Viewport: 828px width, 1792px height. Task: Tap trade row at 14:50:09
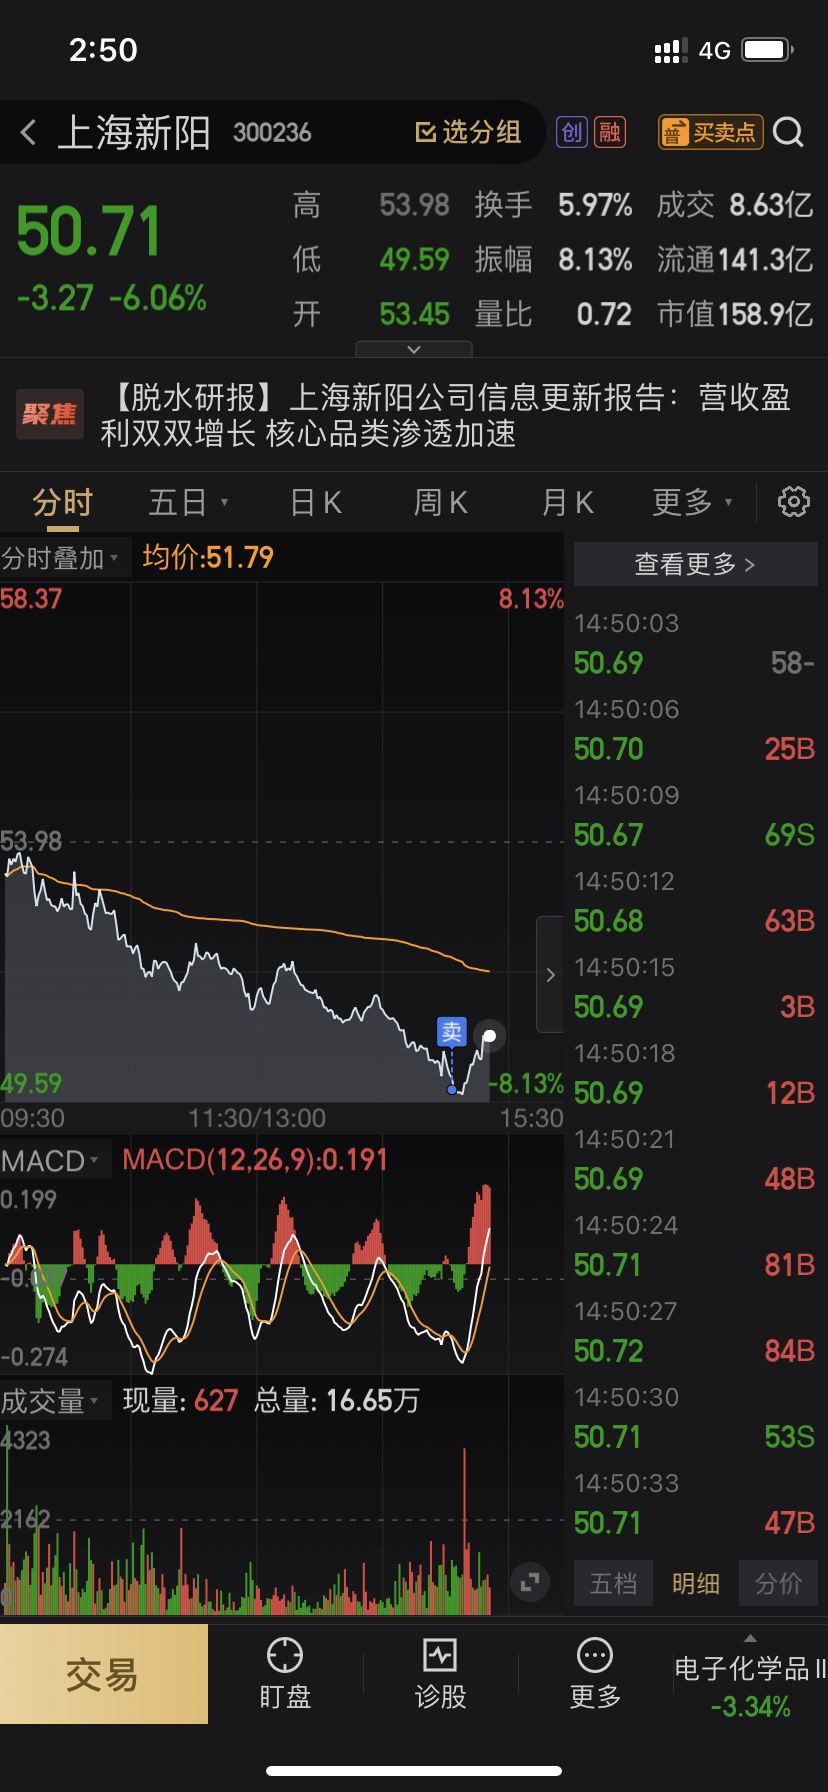pyautogui.click(x=695, y=816)
